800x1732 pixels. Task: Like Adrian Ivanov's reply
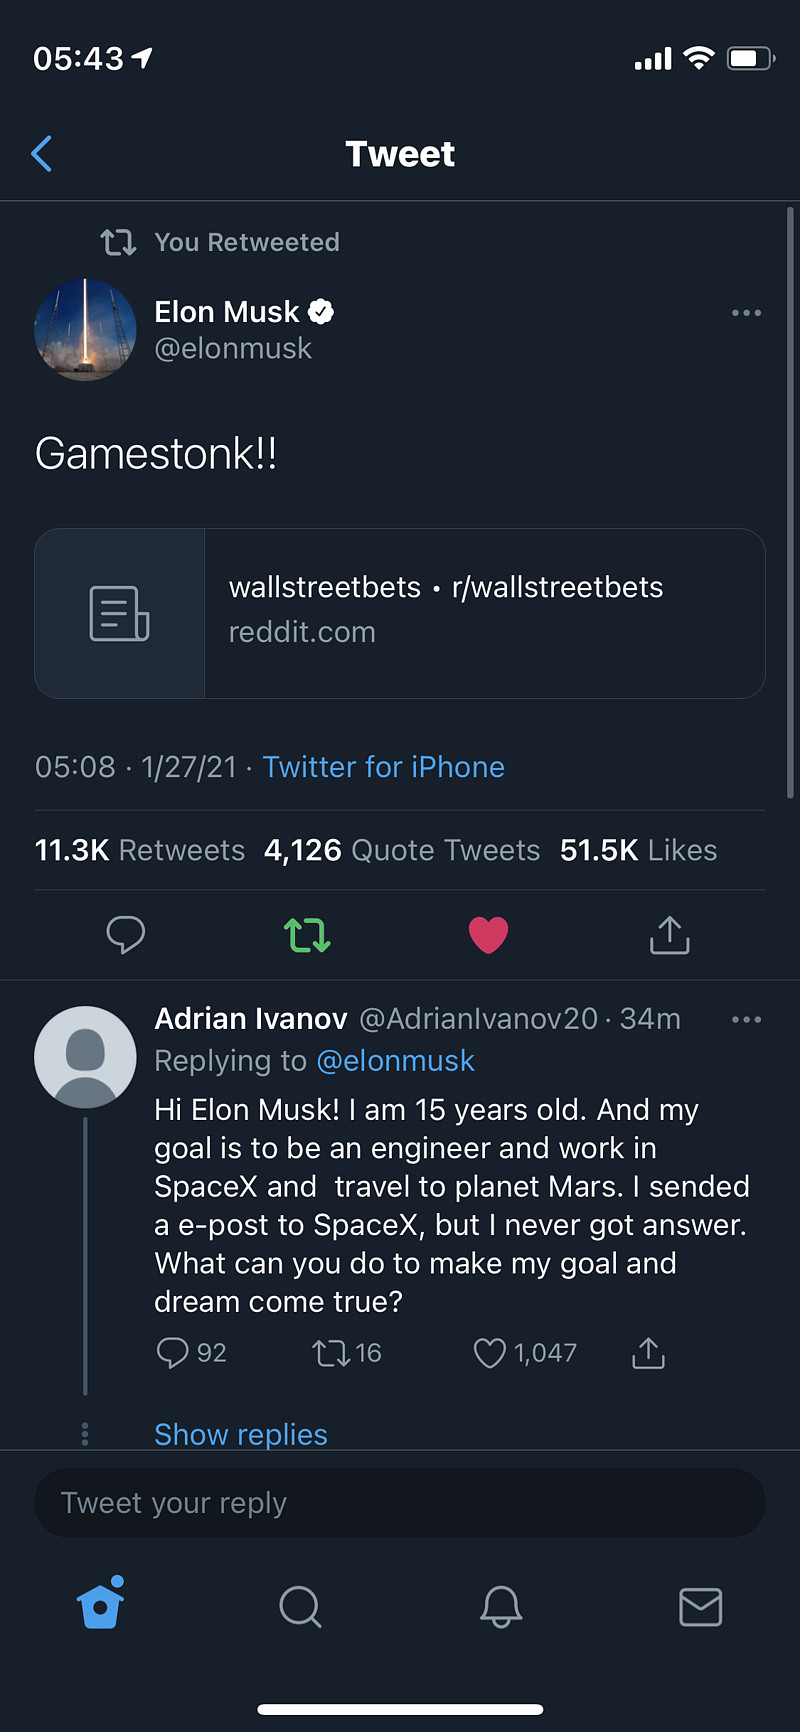(x=489, y=1353)
